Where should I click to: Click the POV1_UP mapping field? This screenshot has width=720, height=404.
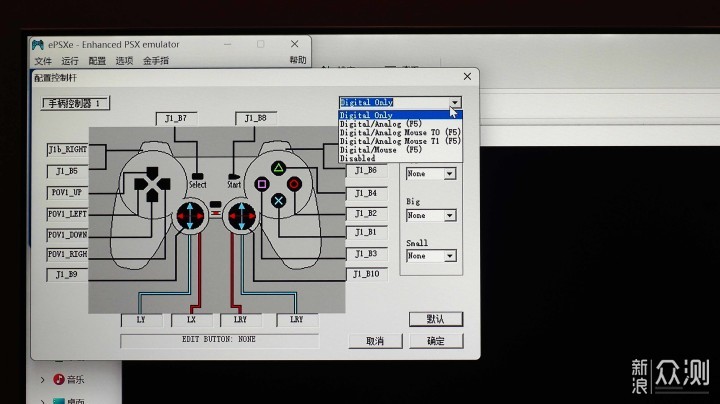tap(68, 192)
